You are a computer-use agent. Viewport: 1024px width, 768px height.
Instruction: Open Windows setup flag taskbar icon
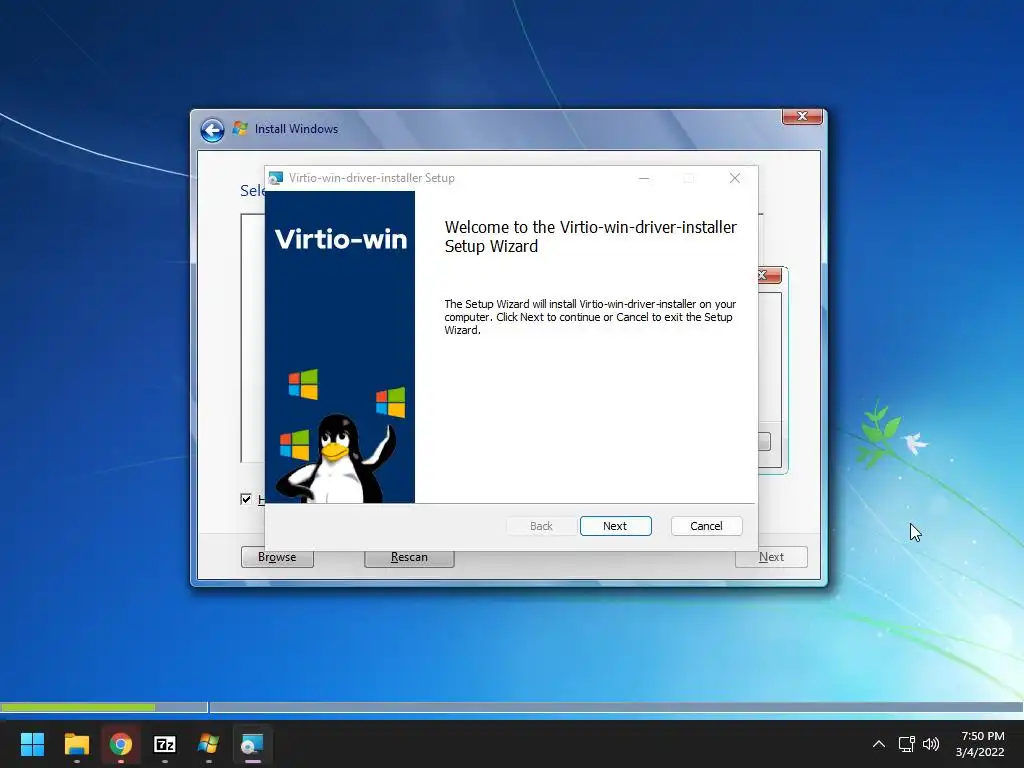[x=208, y=744]
